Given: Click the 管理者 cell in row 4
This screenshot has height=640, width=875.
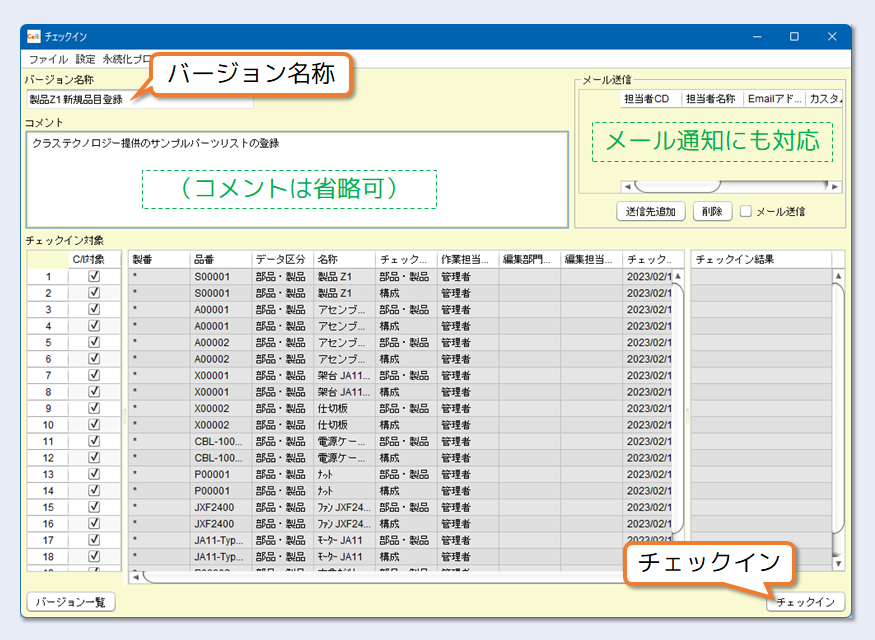Looking at the screenshot, I should 468,326.
